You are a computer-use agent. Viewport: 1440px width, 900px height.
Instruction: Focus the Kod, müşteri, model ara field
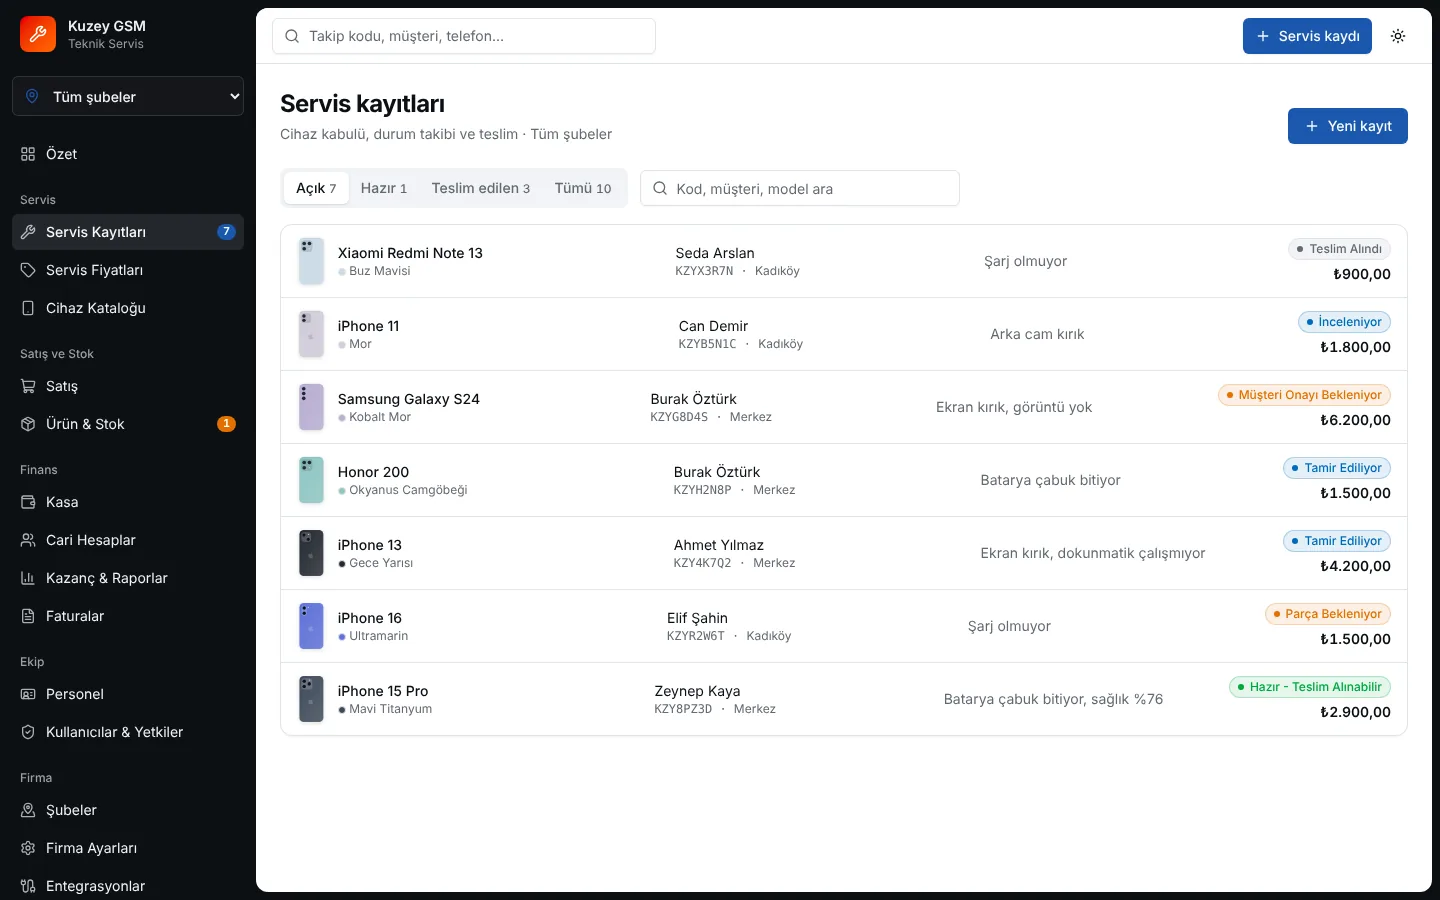click(800, 188)
